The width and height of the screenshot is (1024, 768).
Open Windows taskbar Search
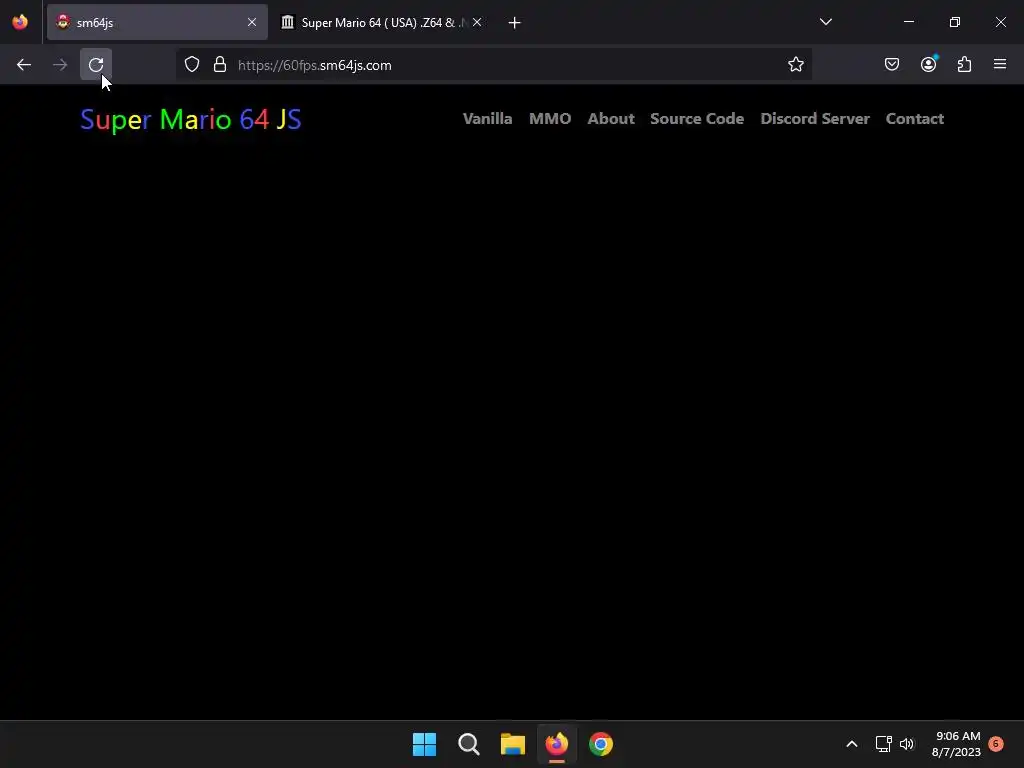click(x=469, y=744)
